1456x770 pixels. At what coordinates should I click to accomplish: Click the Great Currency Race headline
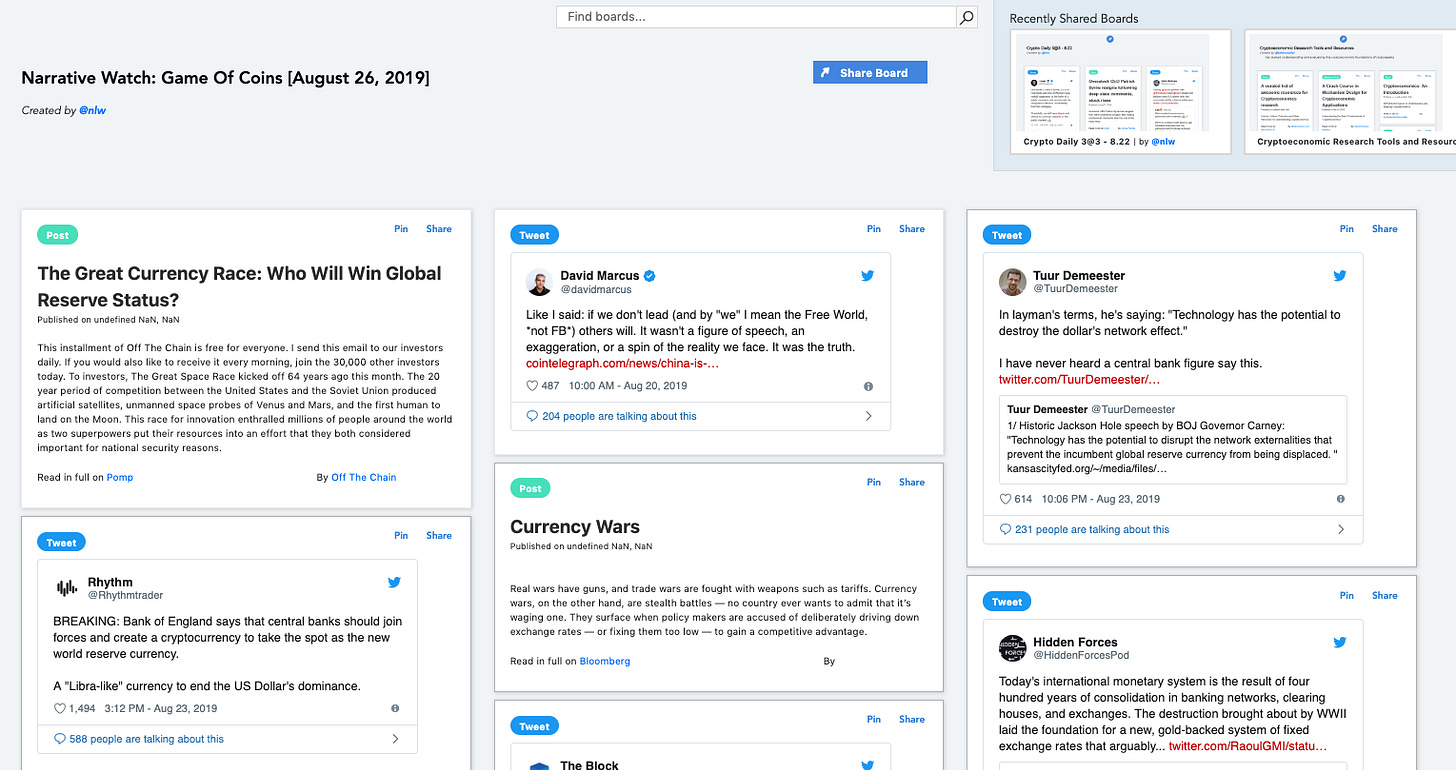[239, 286]
